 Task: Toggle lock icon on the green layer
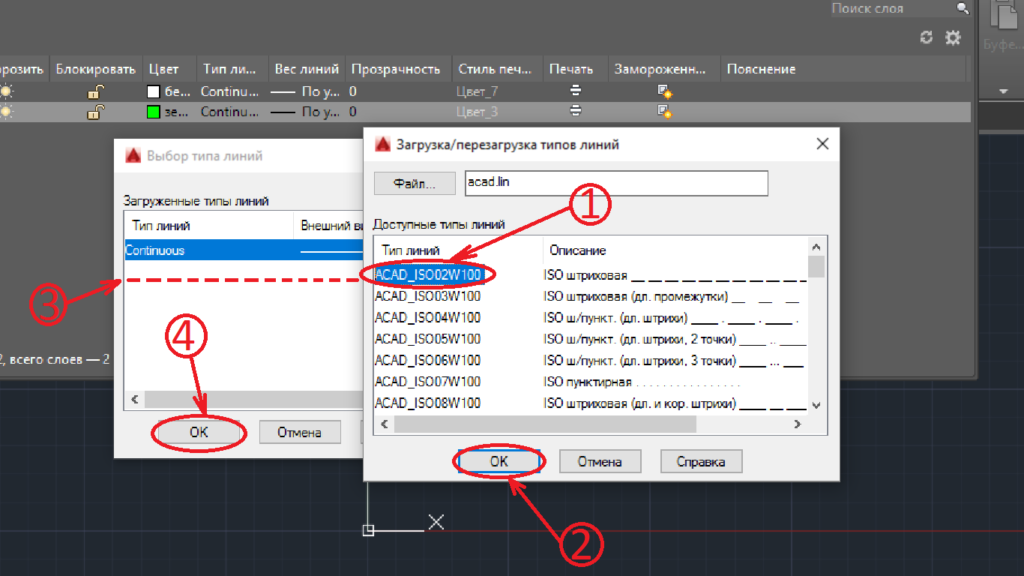tap(95, 112)
